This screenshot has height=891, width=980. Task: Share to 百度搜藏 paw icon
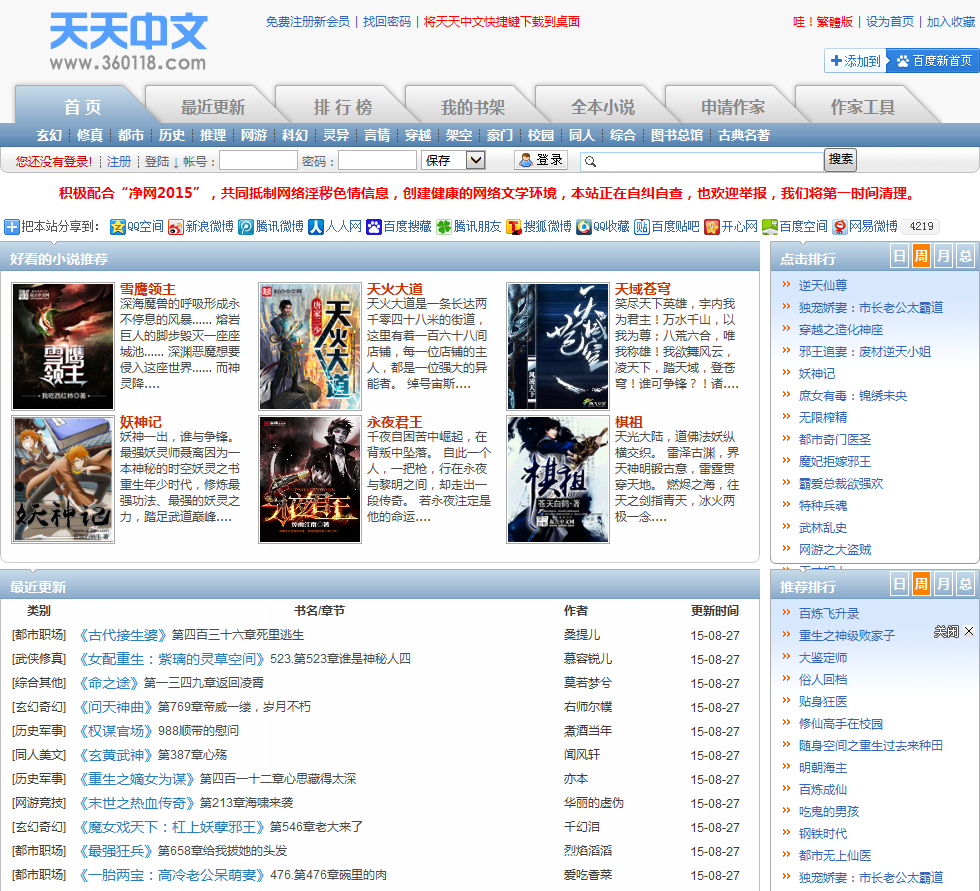[374, 227]
